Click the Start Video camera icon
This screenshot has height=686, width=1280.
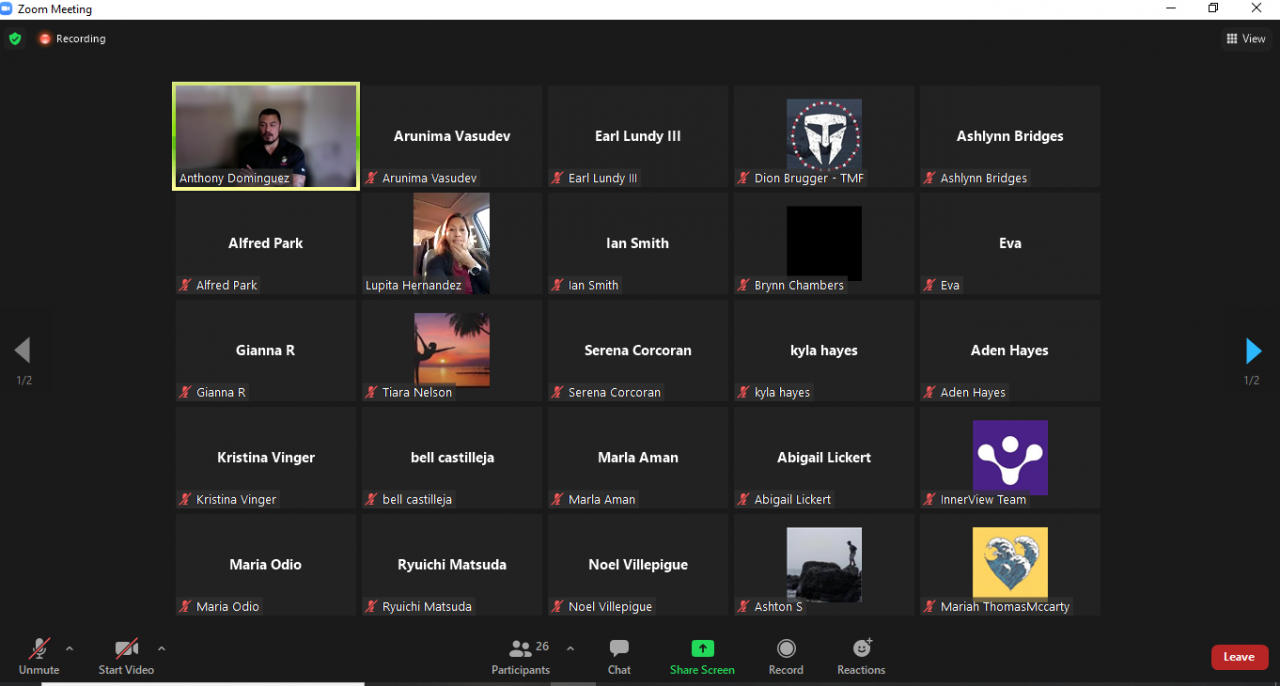point(126,648)
